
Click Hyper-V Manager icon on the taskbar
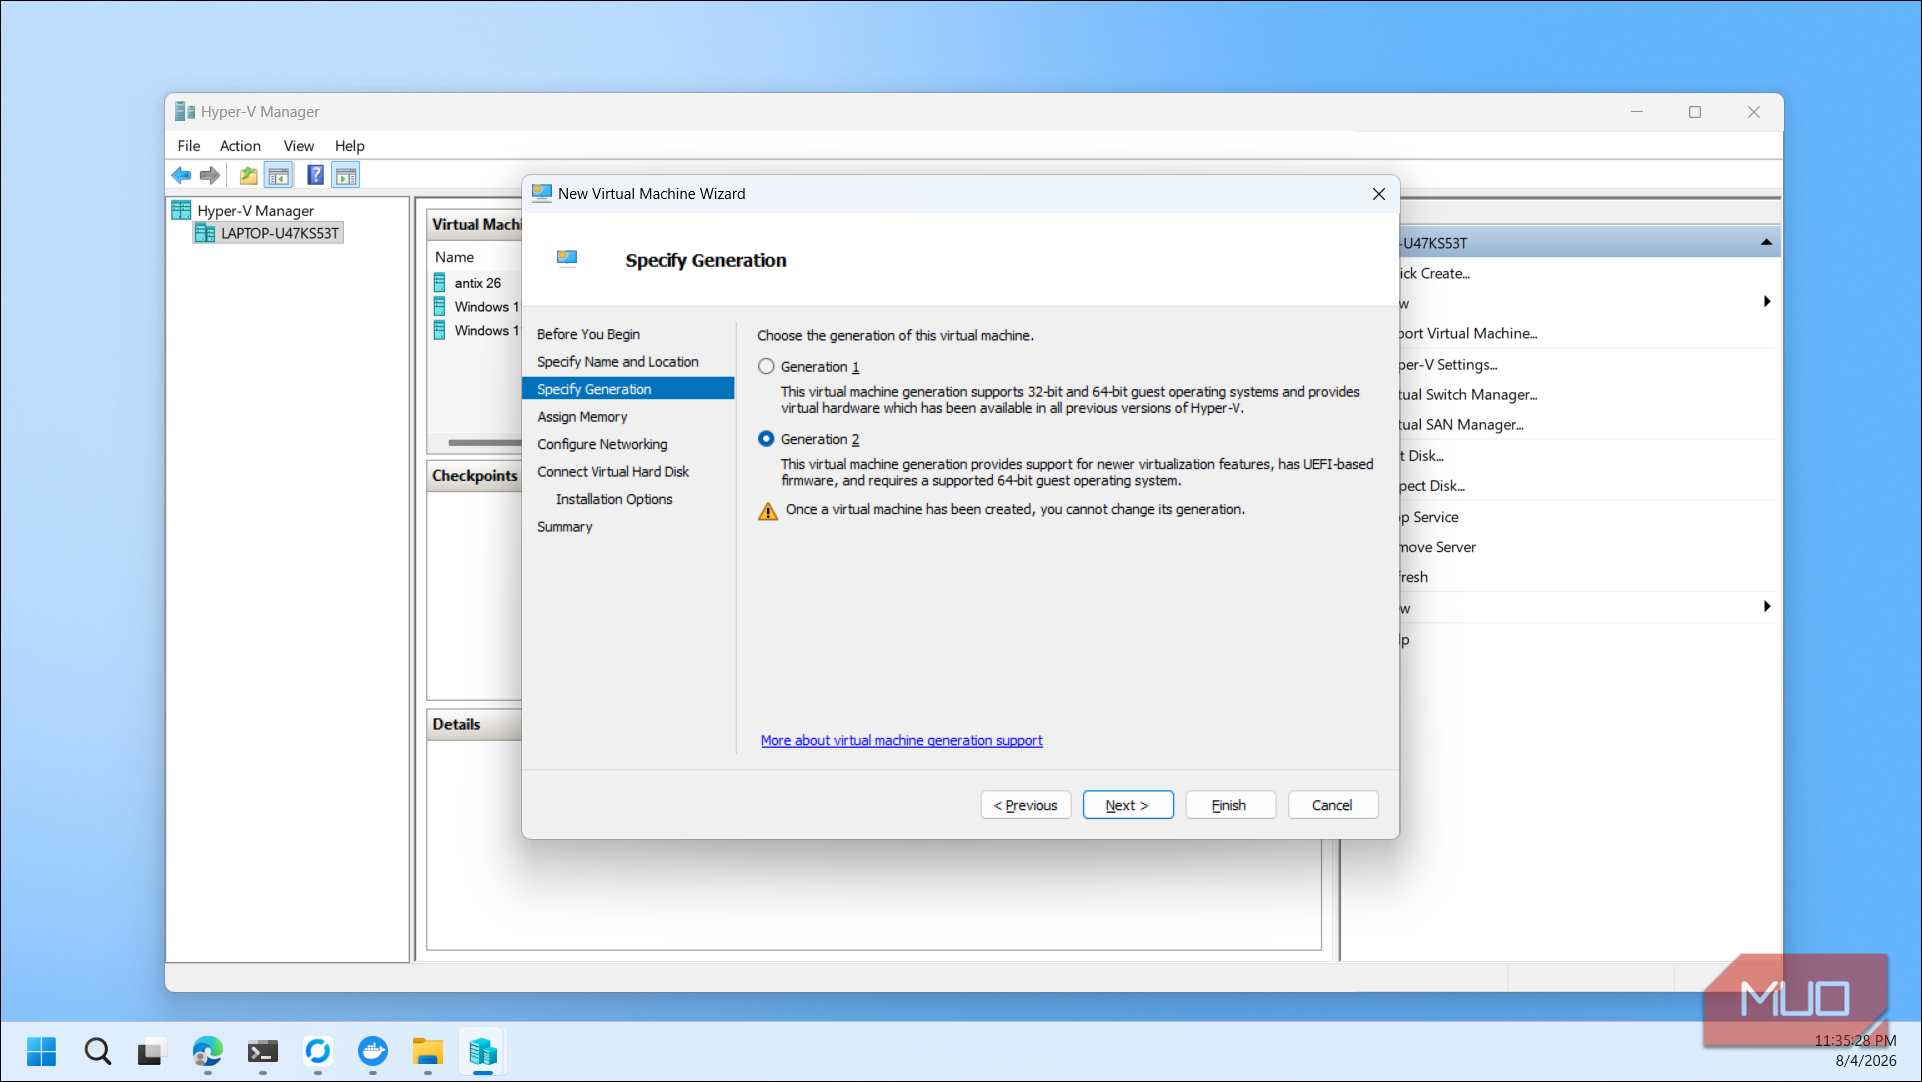click(x=483, y=1051)
